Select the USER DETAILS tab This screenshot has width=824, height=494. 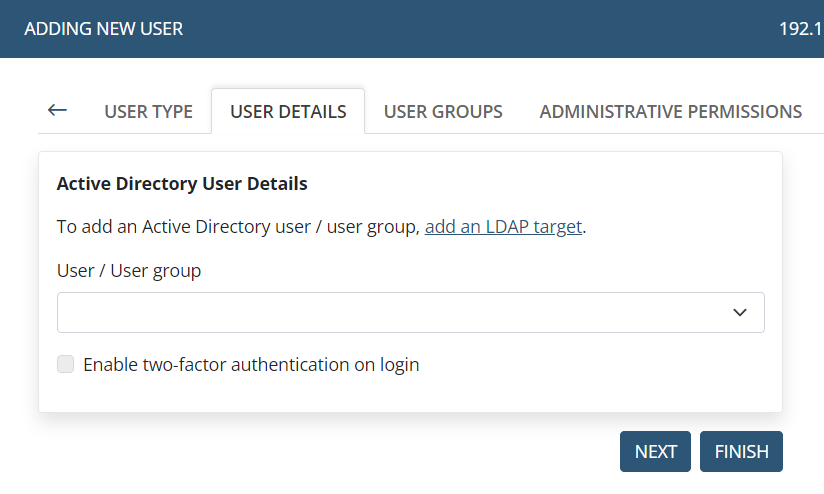click(x=288, y=111)
